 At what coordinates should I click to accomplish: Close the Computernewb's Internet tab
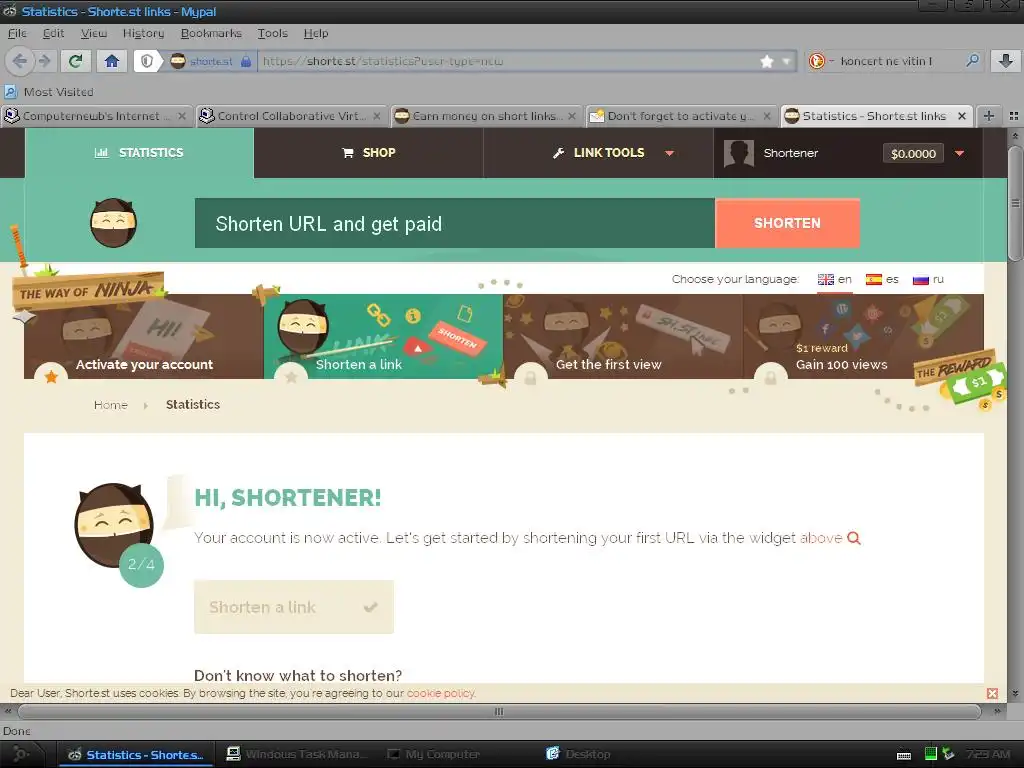tap(182, 116)
